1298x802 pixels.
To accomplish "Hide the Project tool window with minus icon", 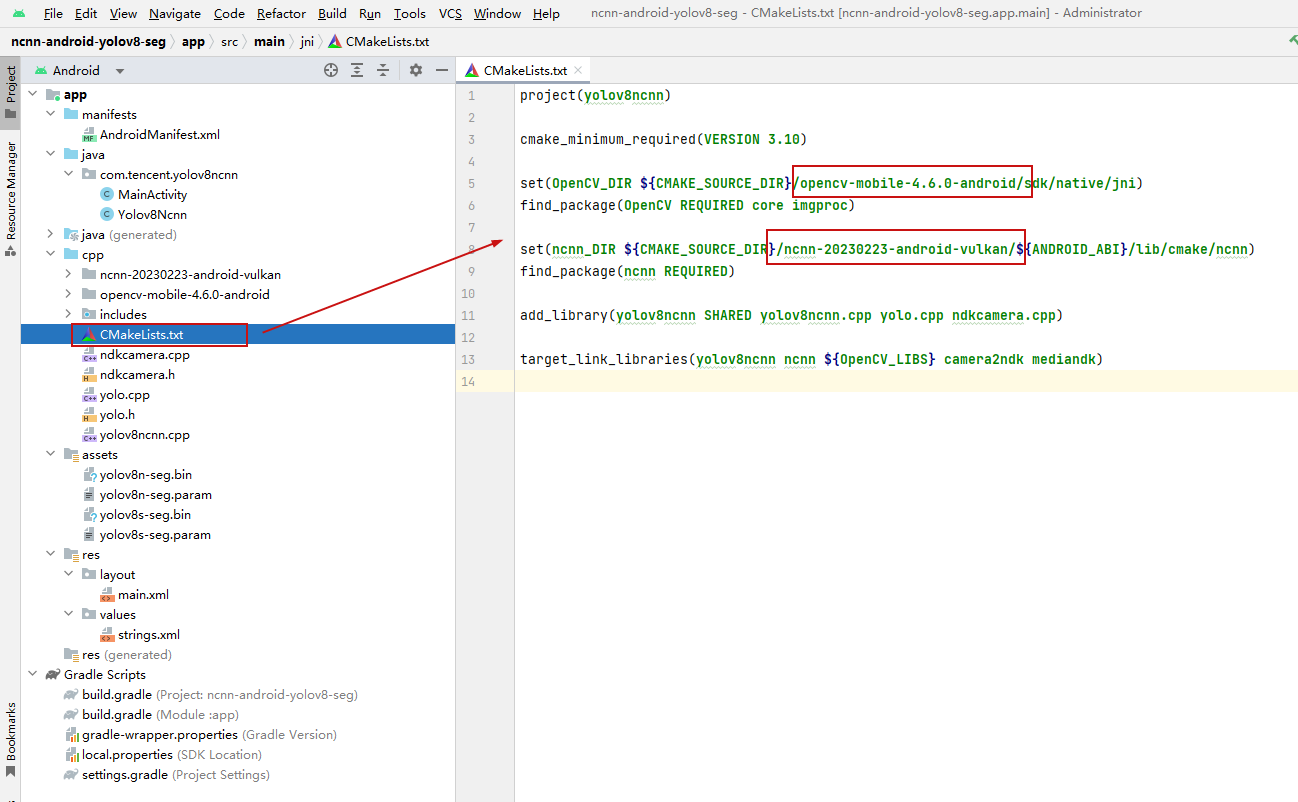I will (x=441, y=70).
